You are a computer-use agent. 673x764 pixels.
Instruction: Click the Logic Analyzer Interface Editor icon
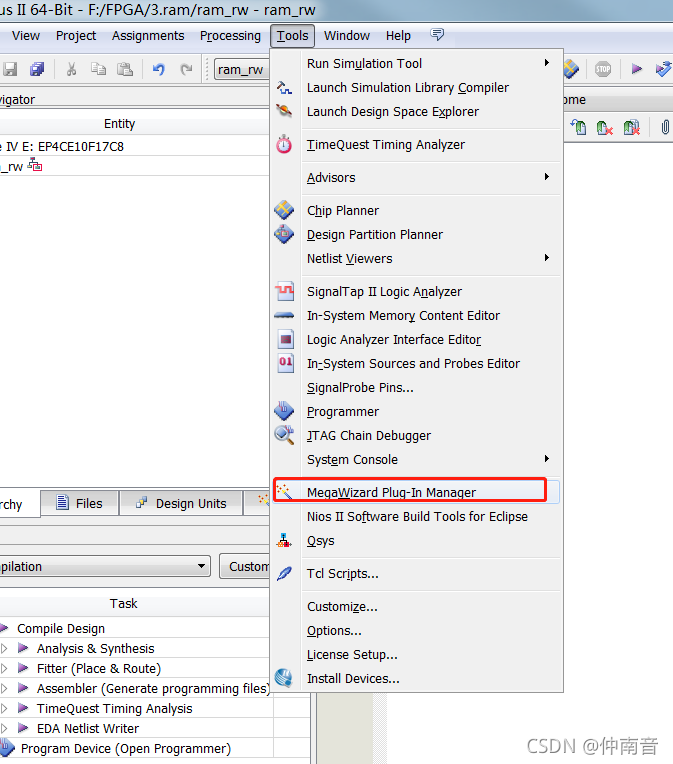(286, 339)
